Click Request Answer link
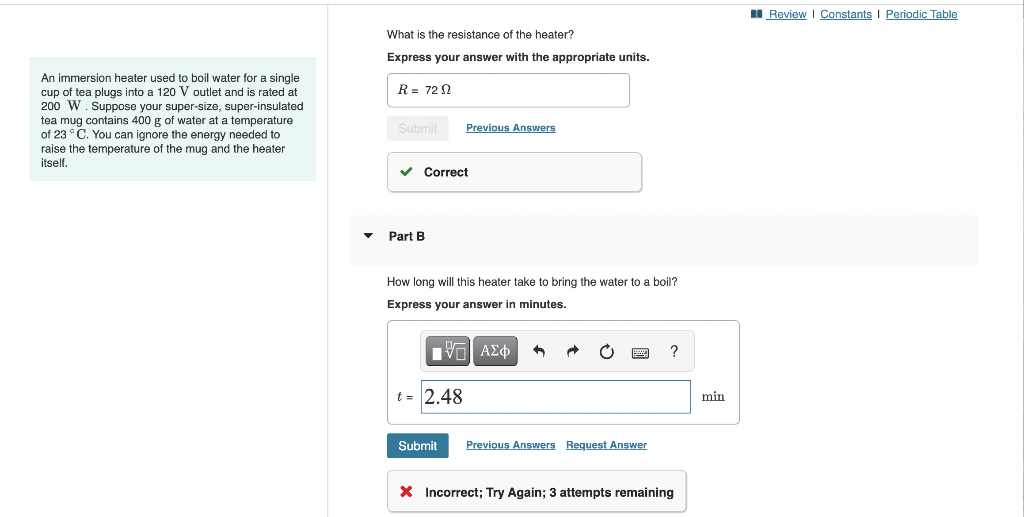 [606, 445]
